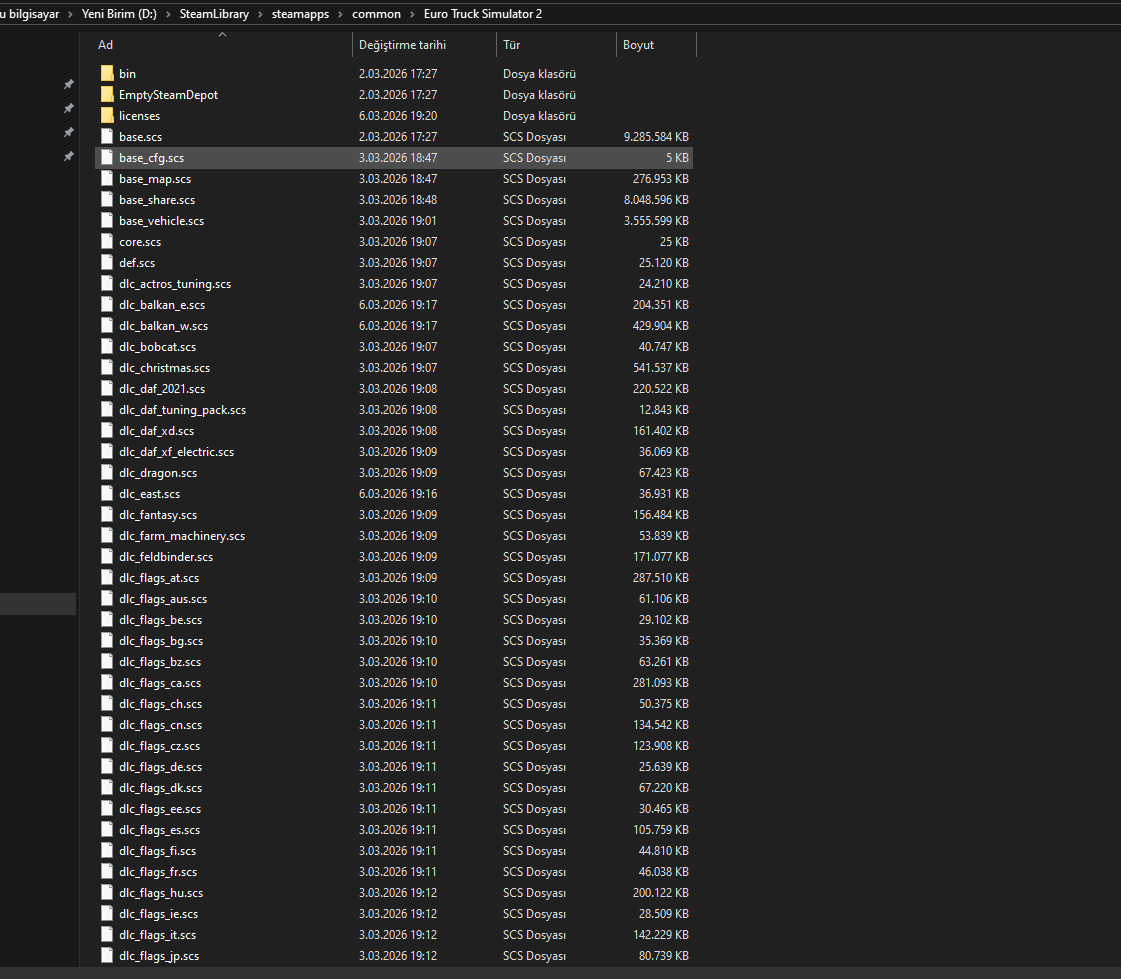Select dlc_actros_tuning.scs file icon

coord(107,284)
